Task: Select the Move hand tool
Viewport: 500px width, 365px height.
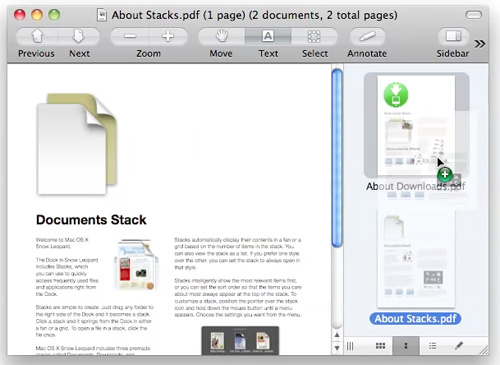Action: click(221, 36)
